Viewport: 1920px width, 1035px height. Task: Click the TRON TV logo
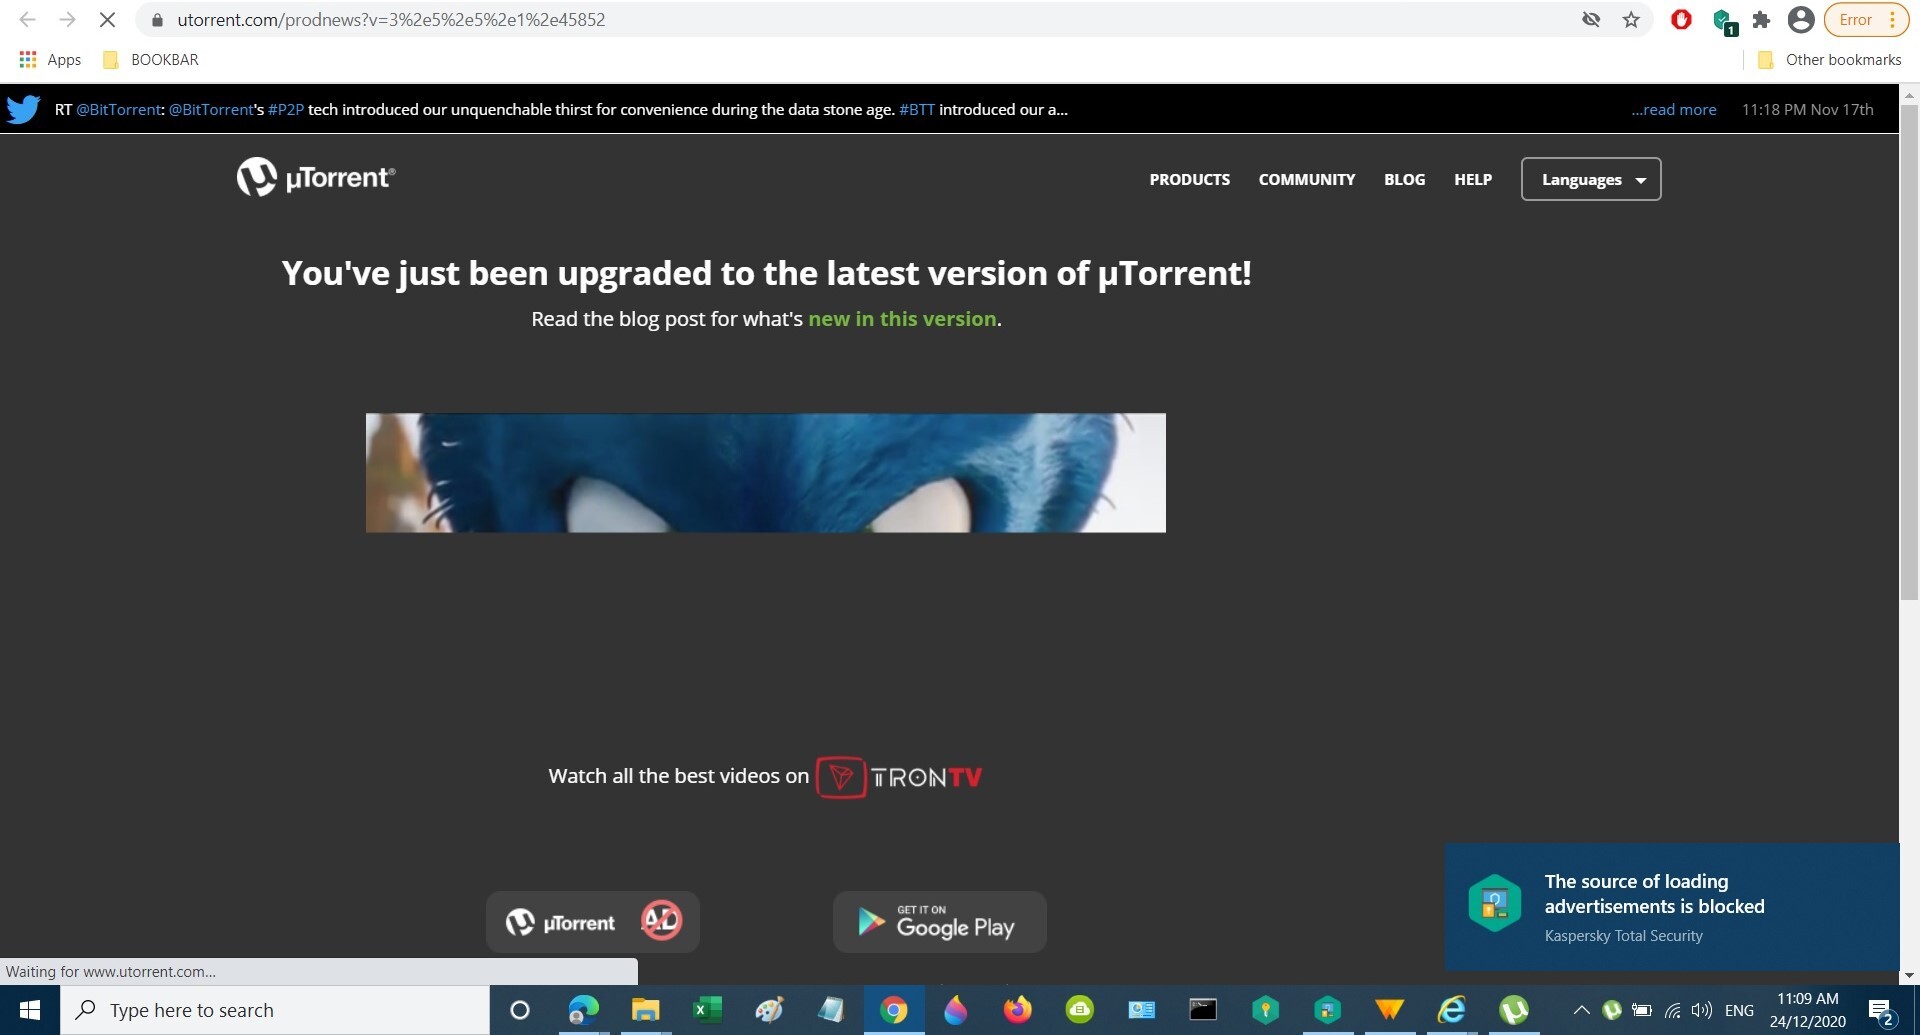[900, 777]
